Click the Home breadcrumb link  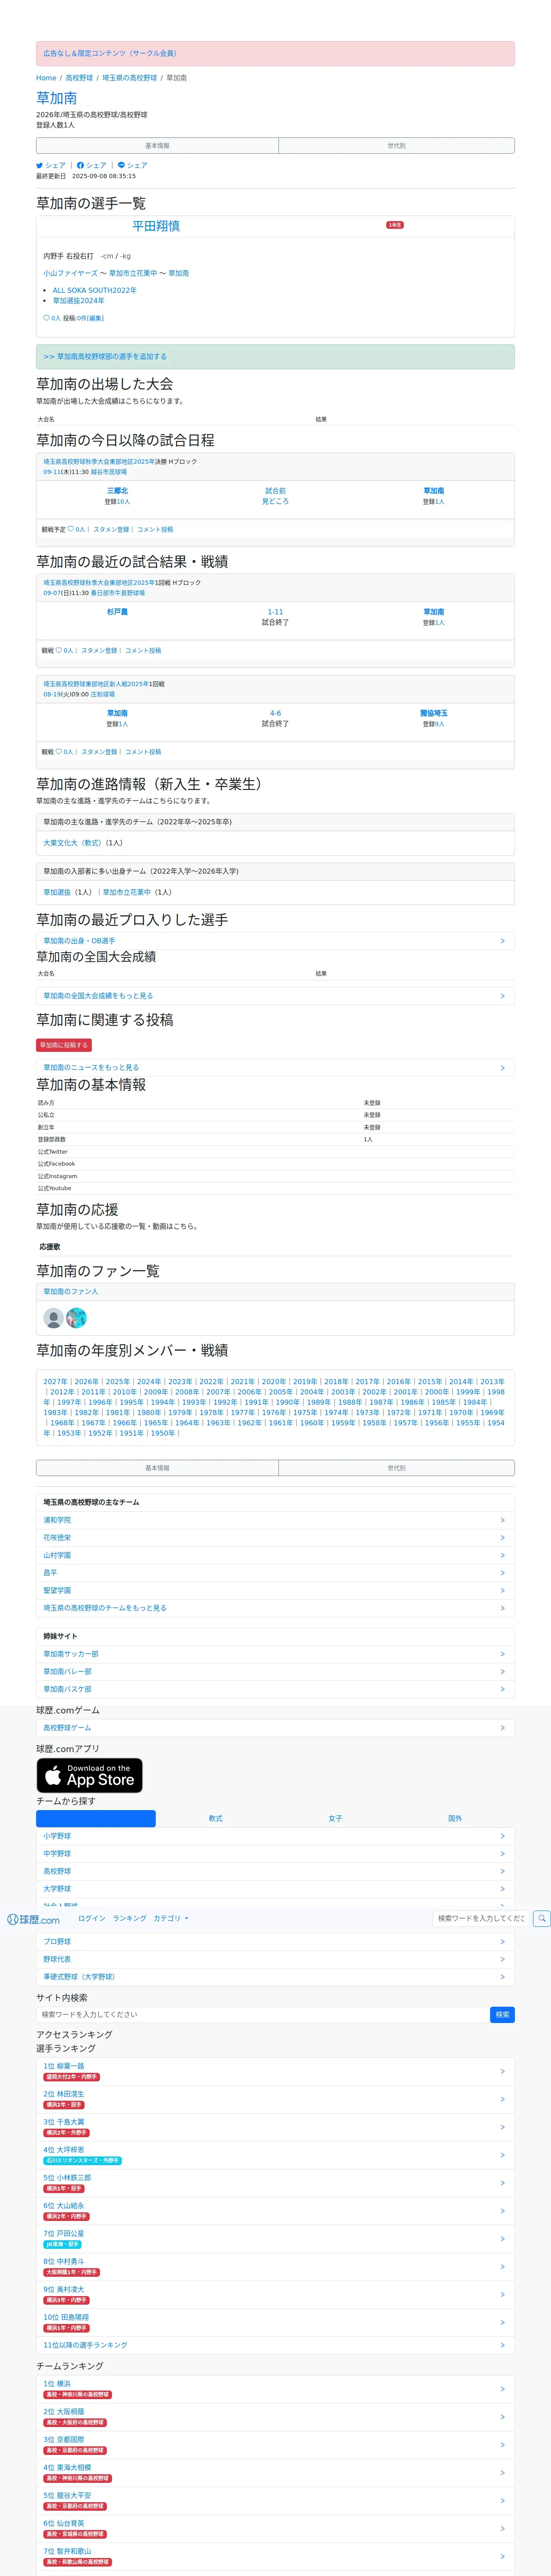pyautogui.click(x=46, y=78)
